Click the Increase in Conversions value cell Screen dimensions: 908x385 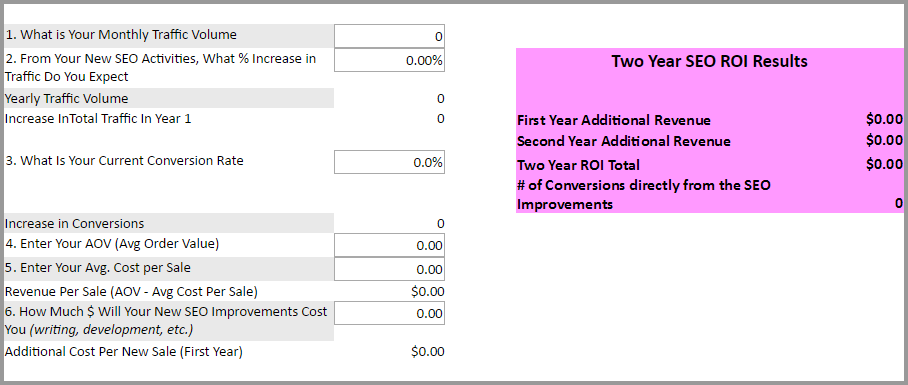pyautogui.click(x=441, y=223)
